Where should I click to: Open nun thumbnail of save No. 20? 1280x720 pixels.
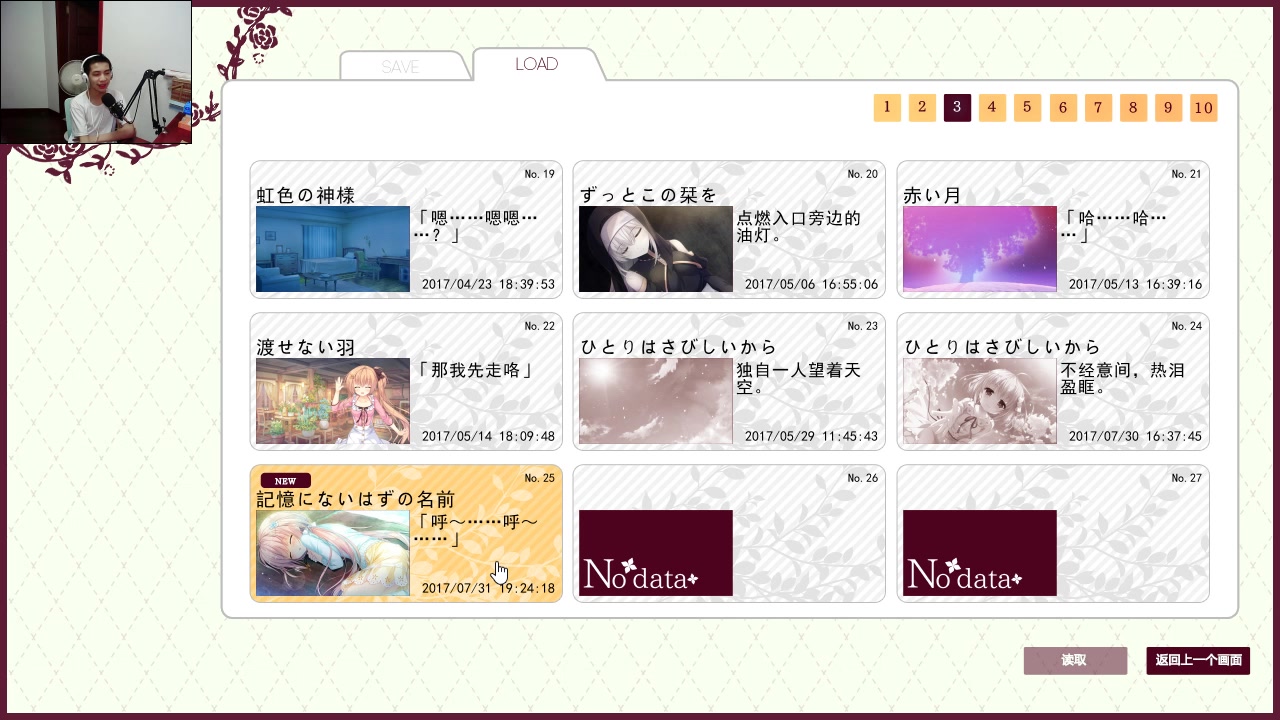656,249
